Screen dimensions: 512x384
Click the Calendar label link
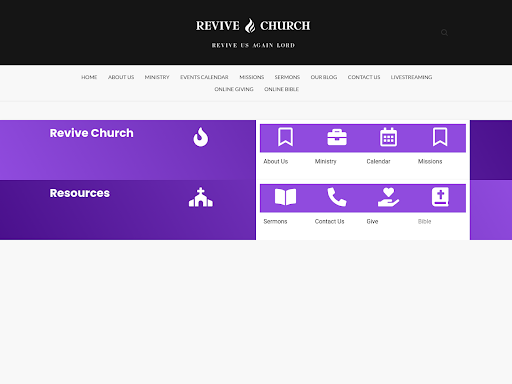[378, 161]
